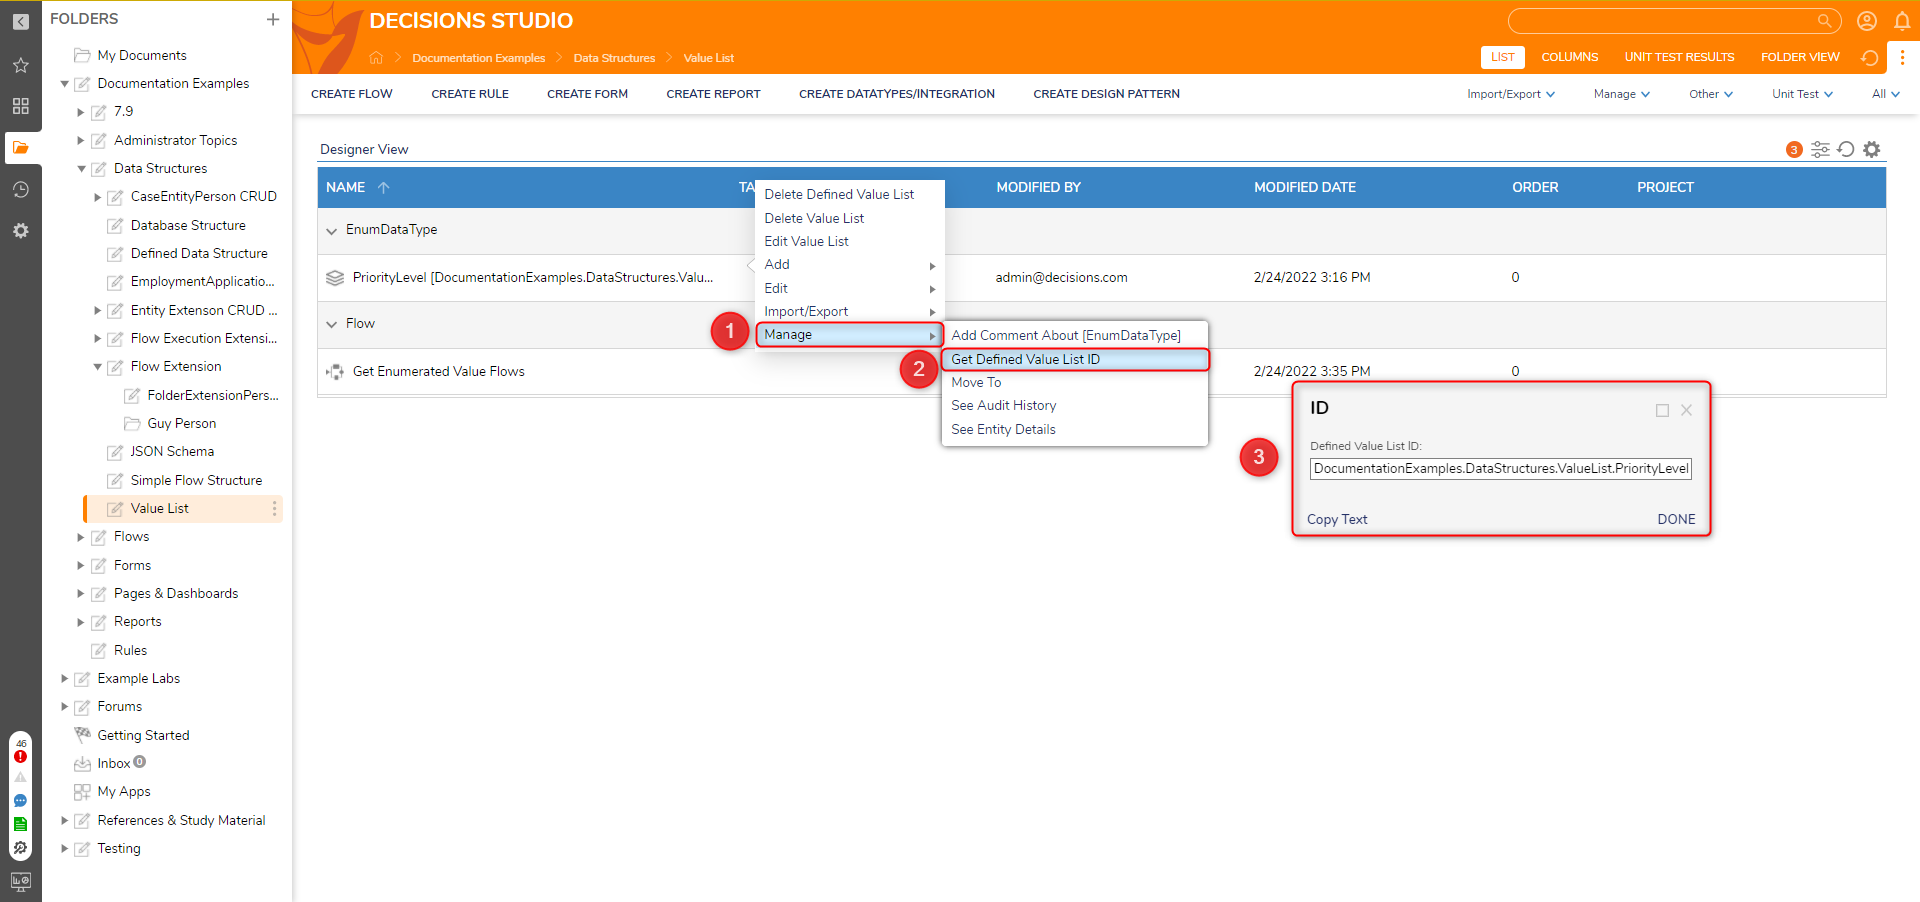Click the Get Enumerated Value Flows icon

(x=335, y=372)
